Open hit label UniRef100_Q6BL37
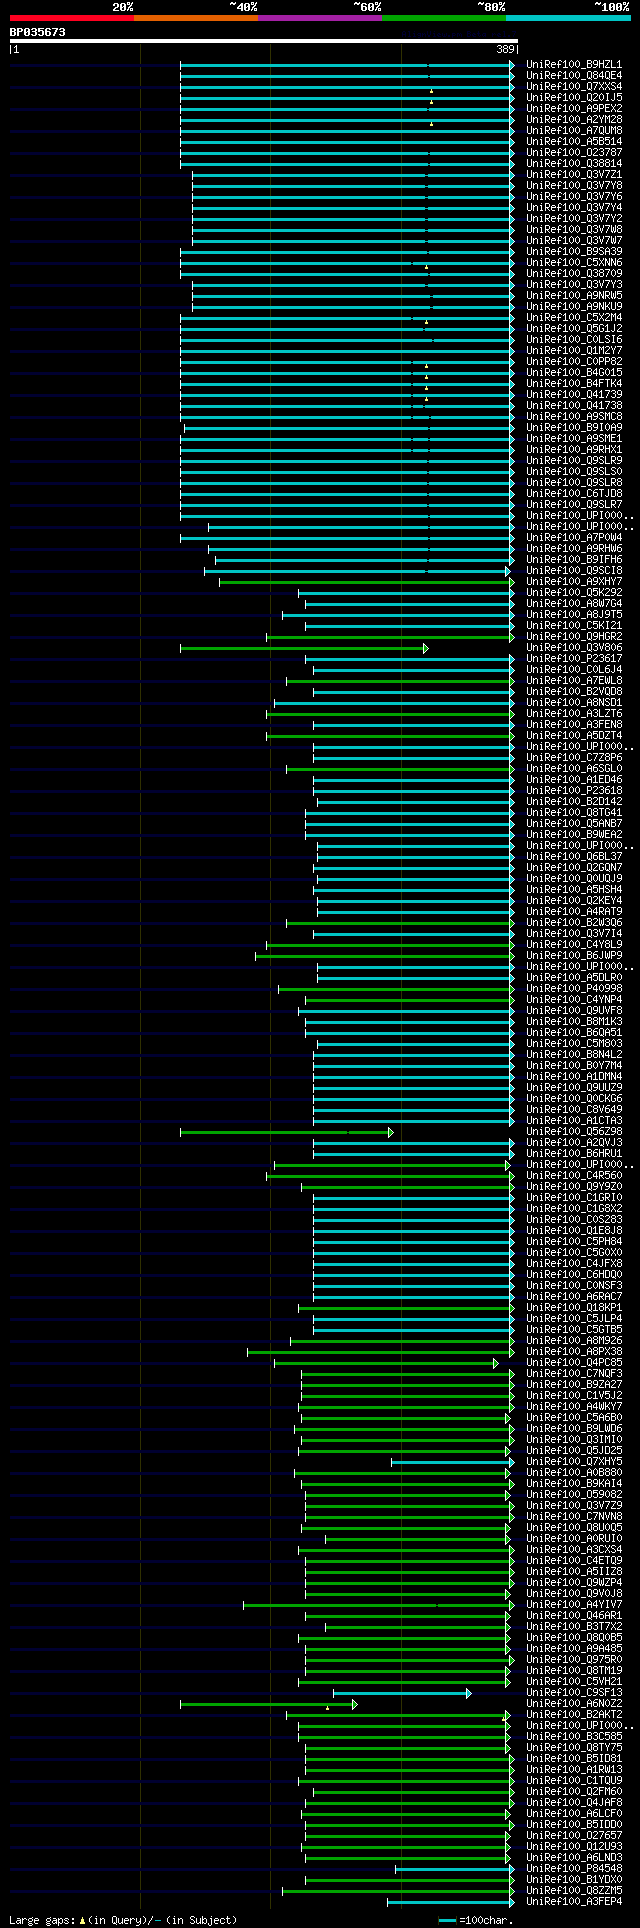The height and width of the screenshot is (1928, 640). 574,857
